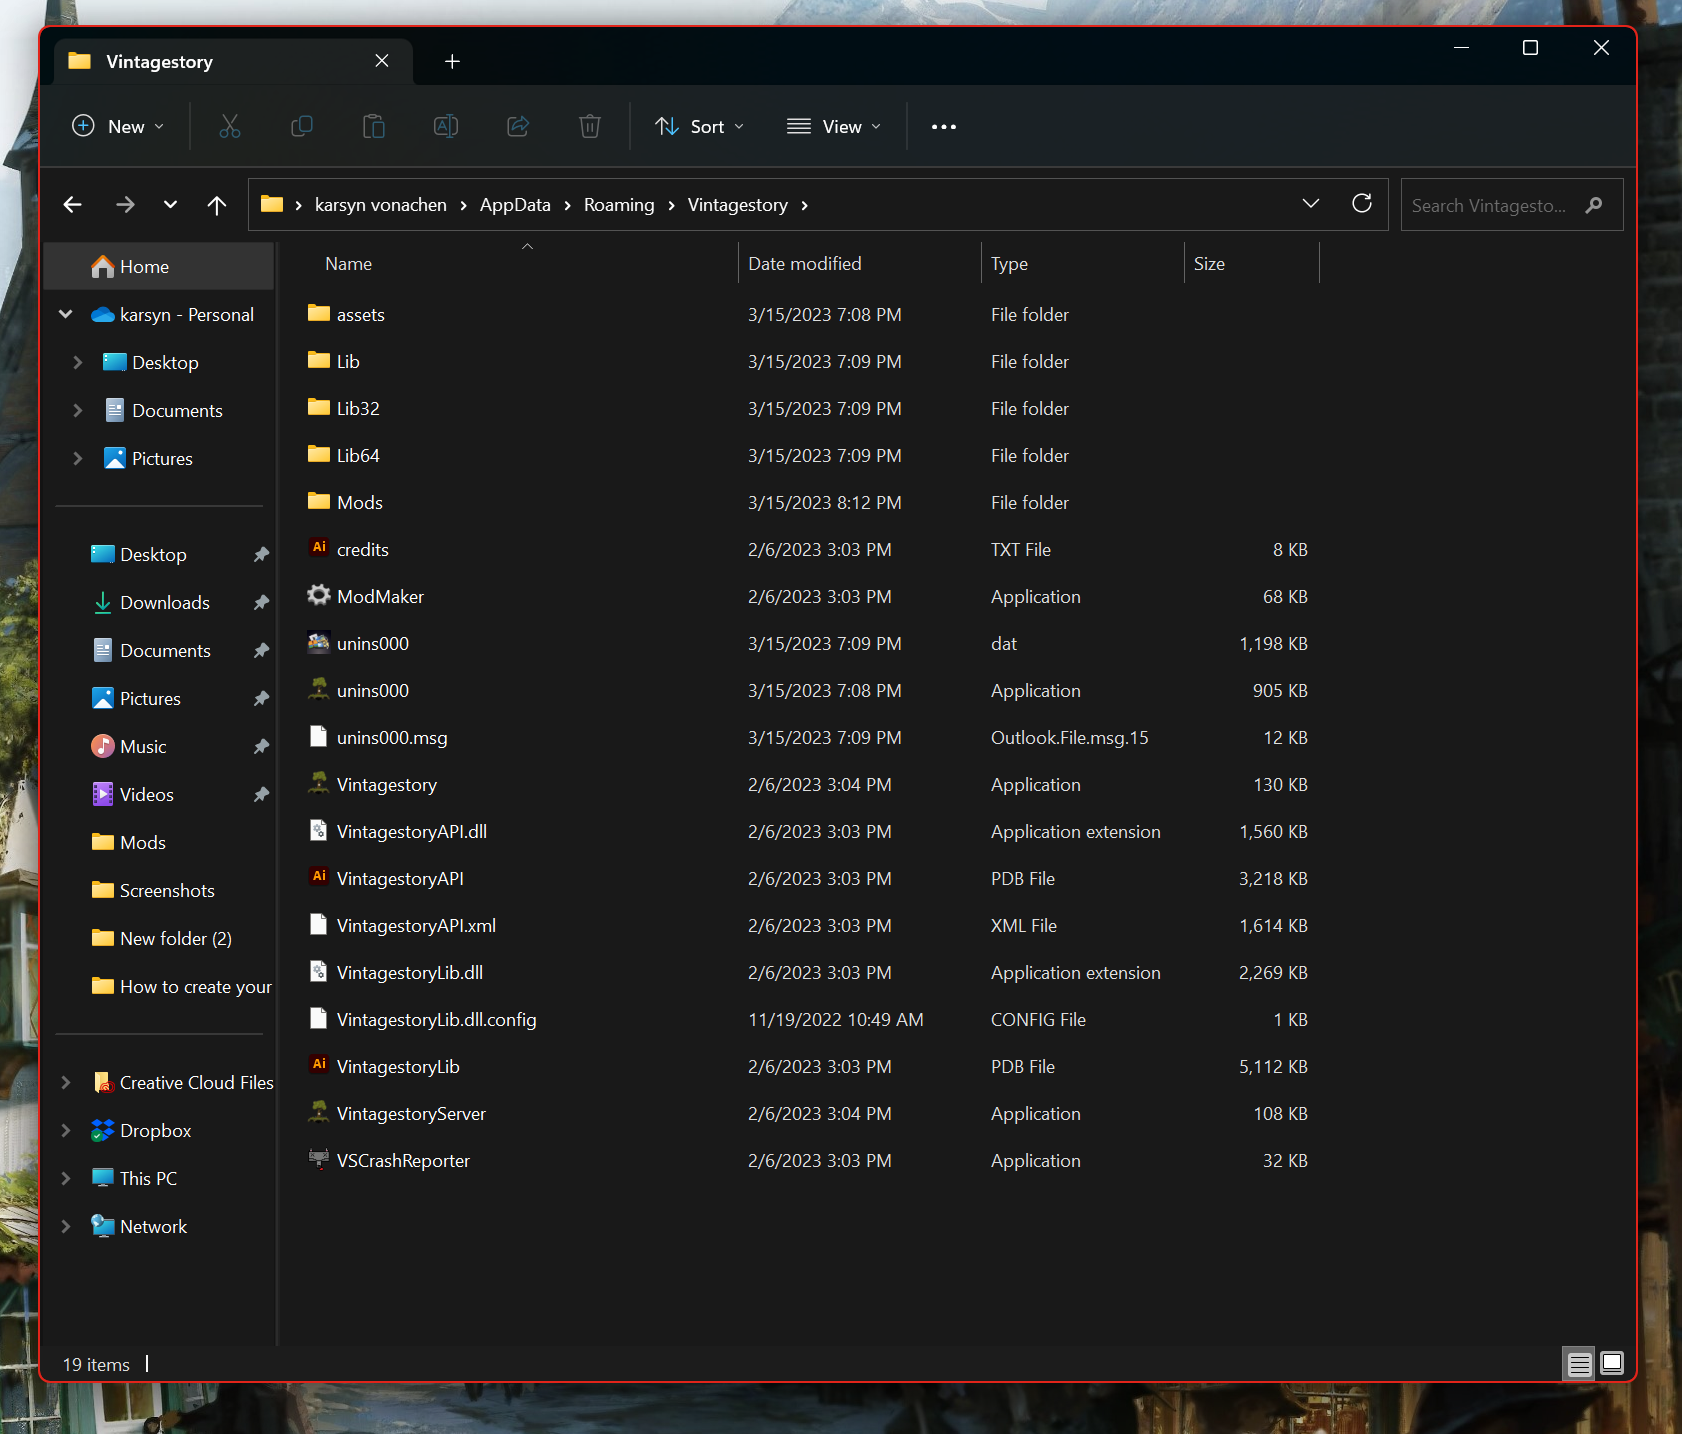Switch to large thumbnails view toggle
1682x1434 pixels.
[1612, 1364]
